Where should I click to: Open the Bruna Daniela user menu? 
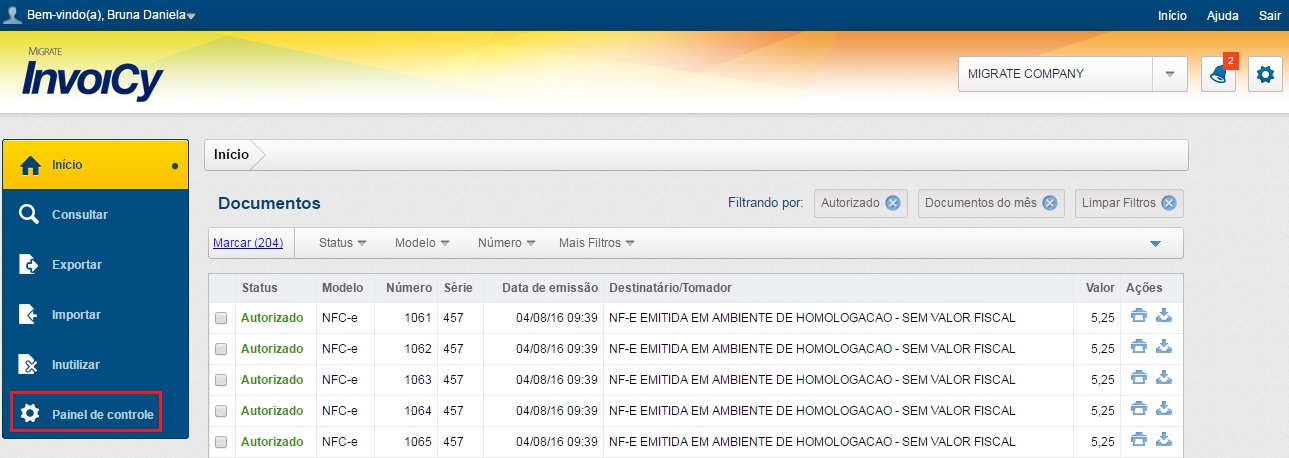pos(110,15)
